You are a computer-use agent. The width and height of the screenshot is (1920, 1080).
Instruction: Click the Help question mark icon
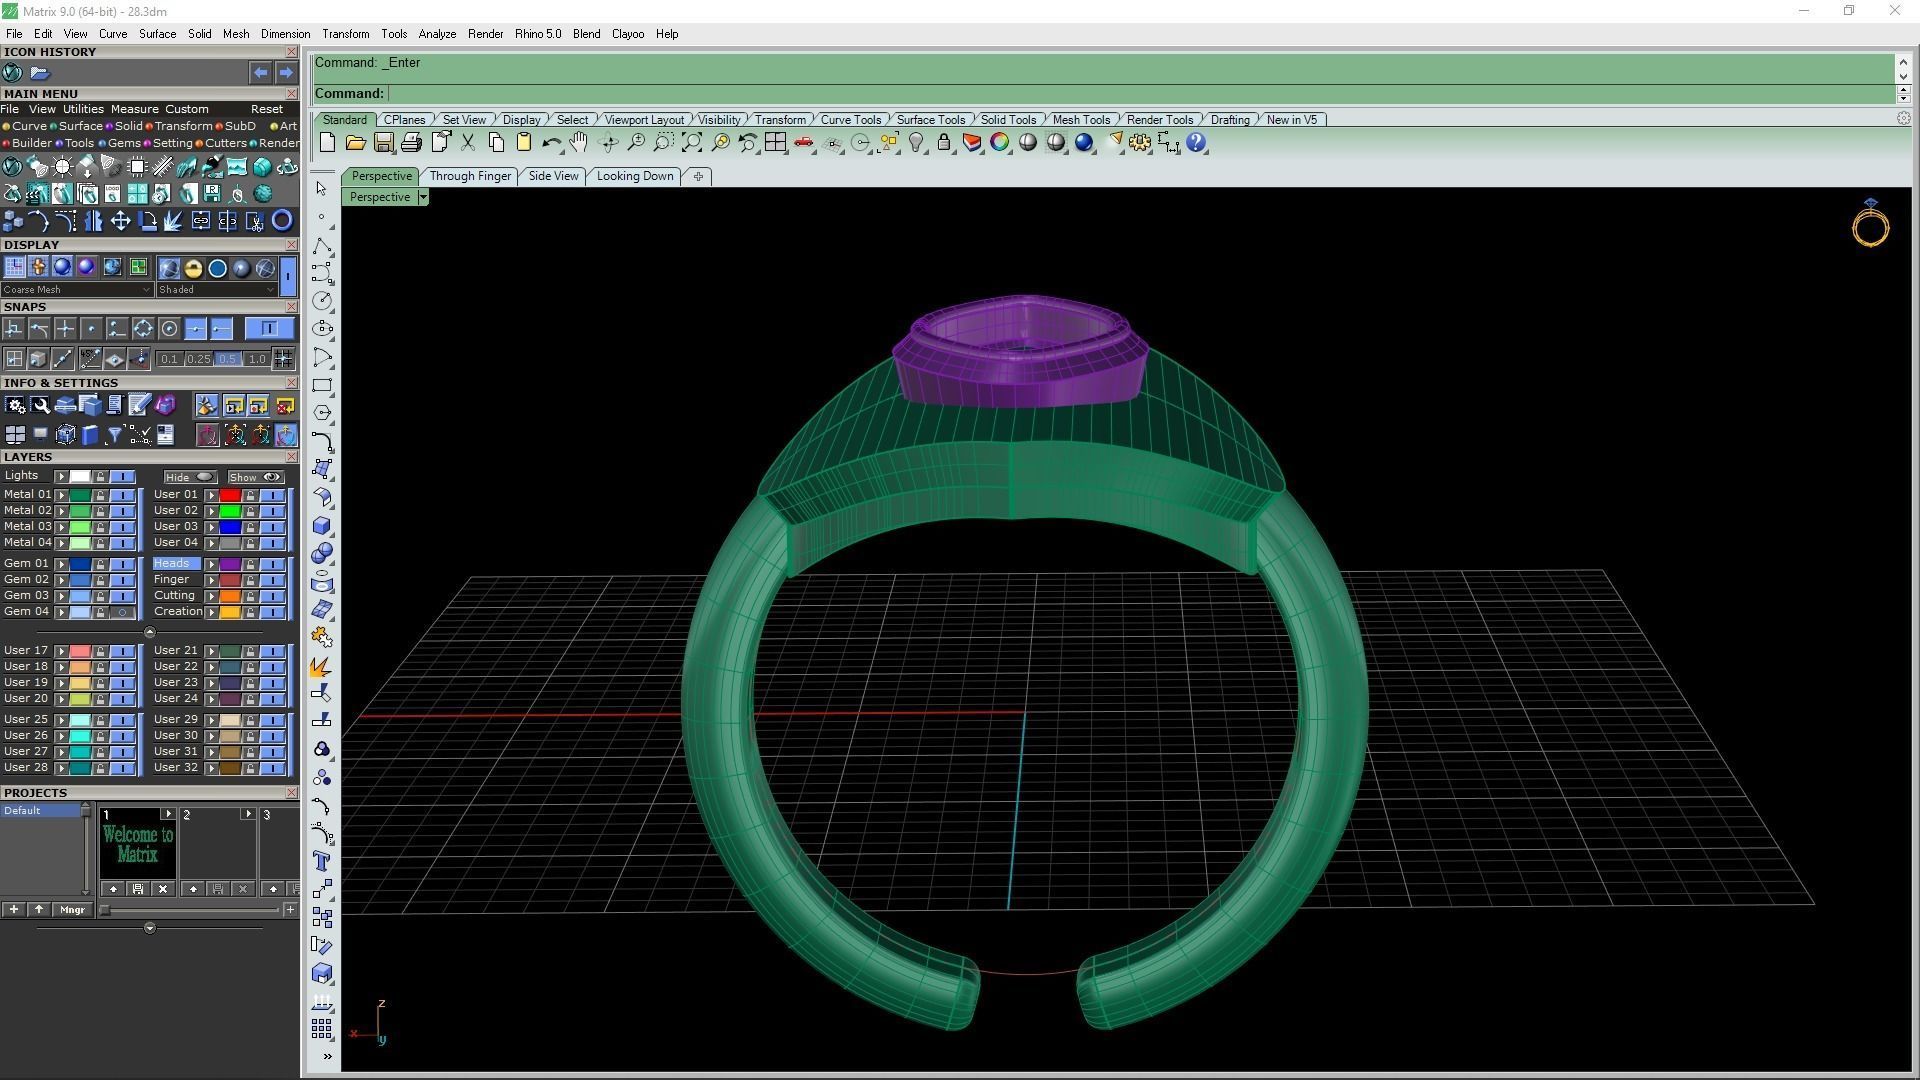(x=1196, y=143)
